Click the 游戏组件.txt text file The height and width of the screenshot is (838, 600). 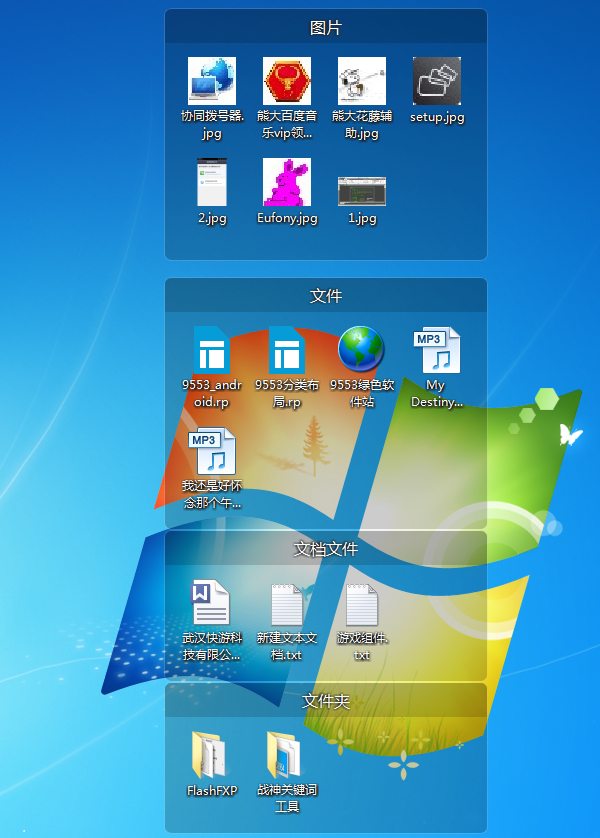point(362,604)
